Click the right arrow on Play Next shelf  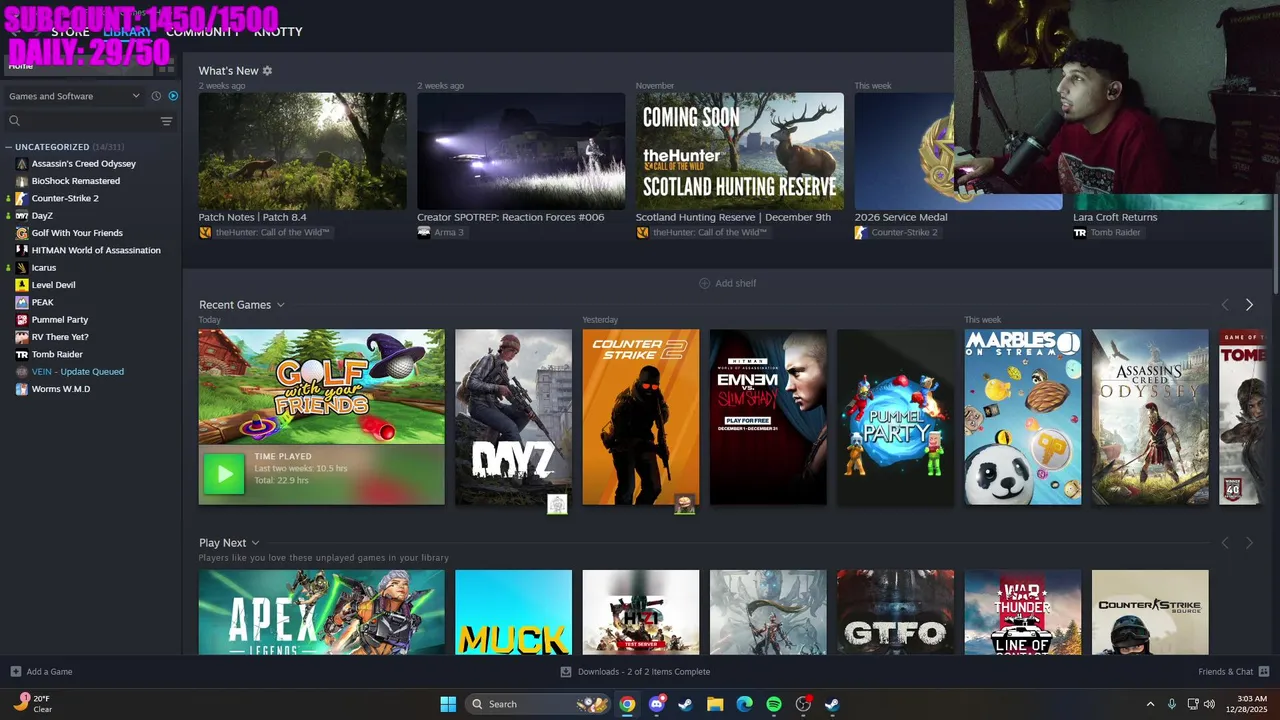point(1249,543)
